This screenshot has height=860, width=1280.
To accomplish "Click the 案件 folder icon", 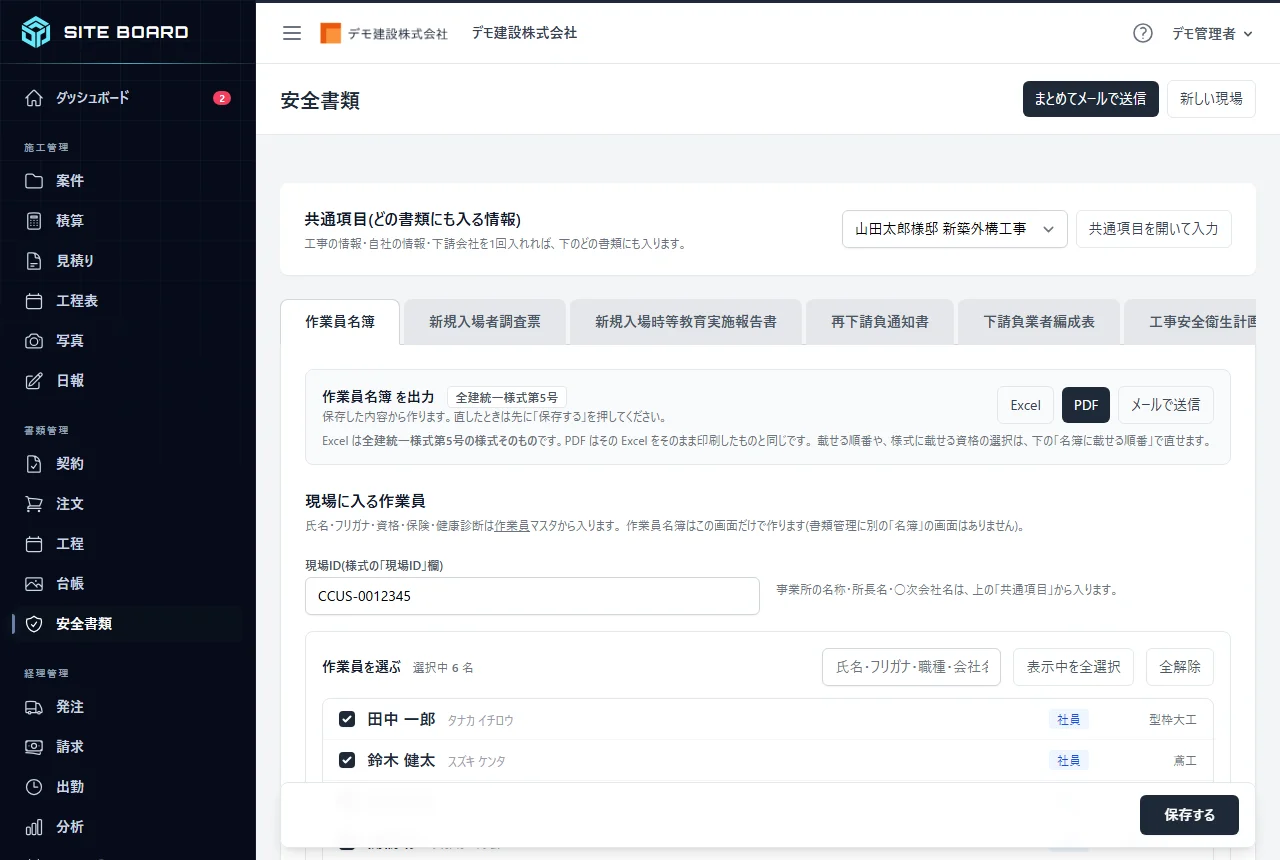I will [34, 181].
